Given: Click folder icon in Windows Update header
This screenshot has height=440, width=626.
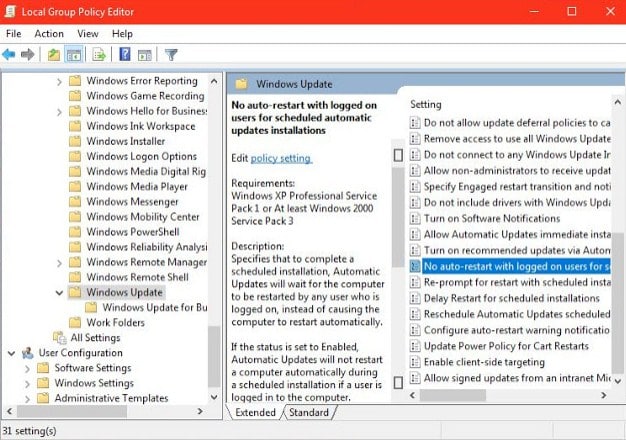Looking at the screenshot, I should coord(242,84).
